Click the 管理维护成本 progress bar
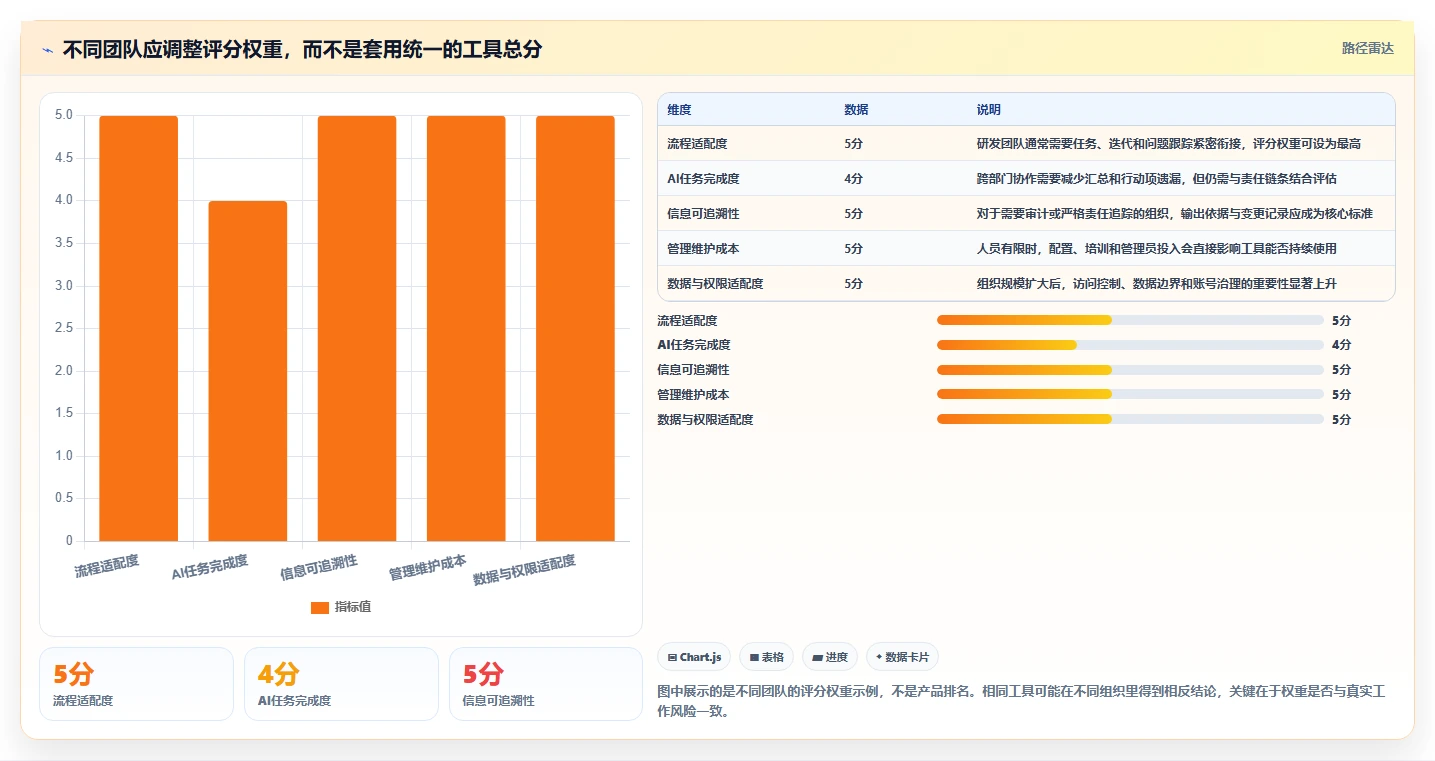Image resolution: width=1435 pixels, height=761 pixels. (1130, 394)
